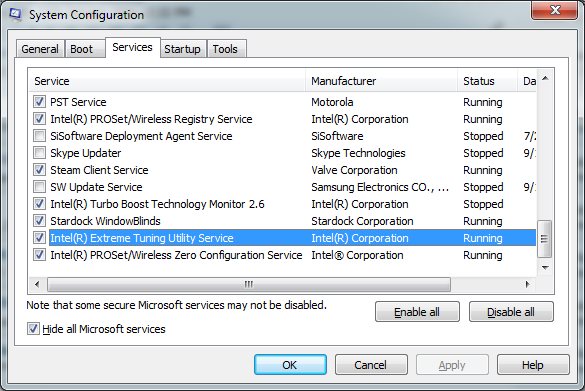Click the OK button
The image size is (585, 391).
click(290, 365)
